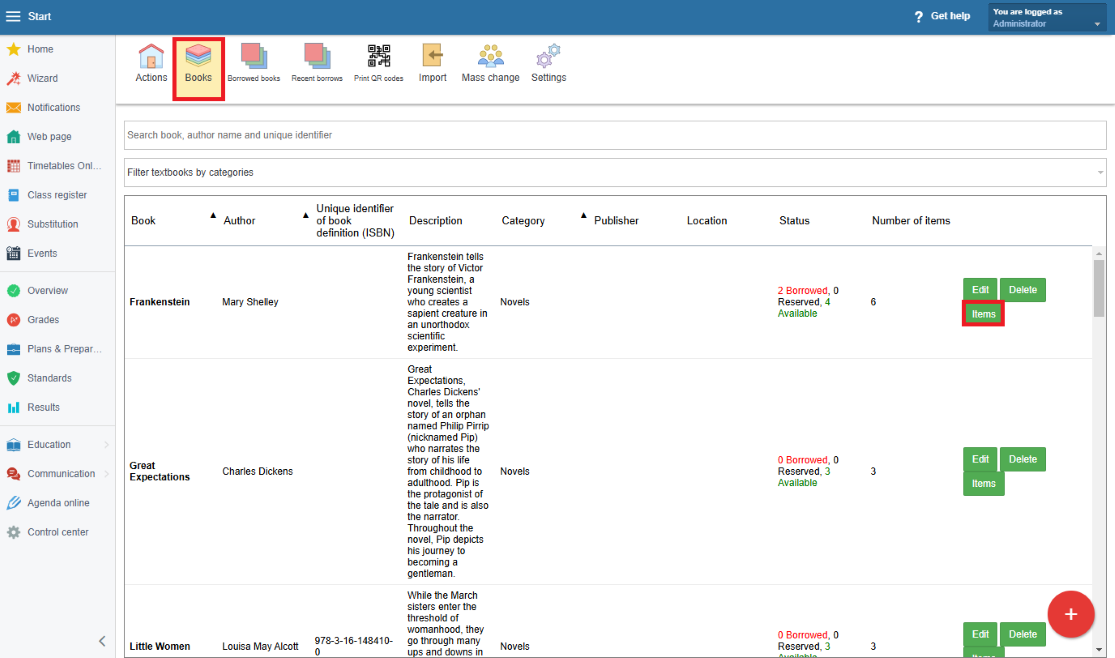Screen dimensions: 1115x658
Task: Click the book search input field
Action: 615,135
